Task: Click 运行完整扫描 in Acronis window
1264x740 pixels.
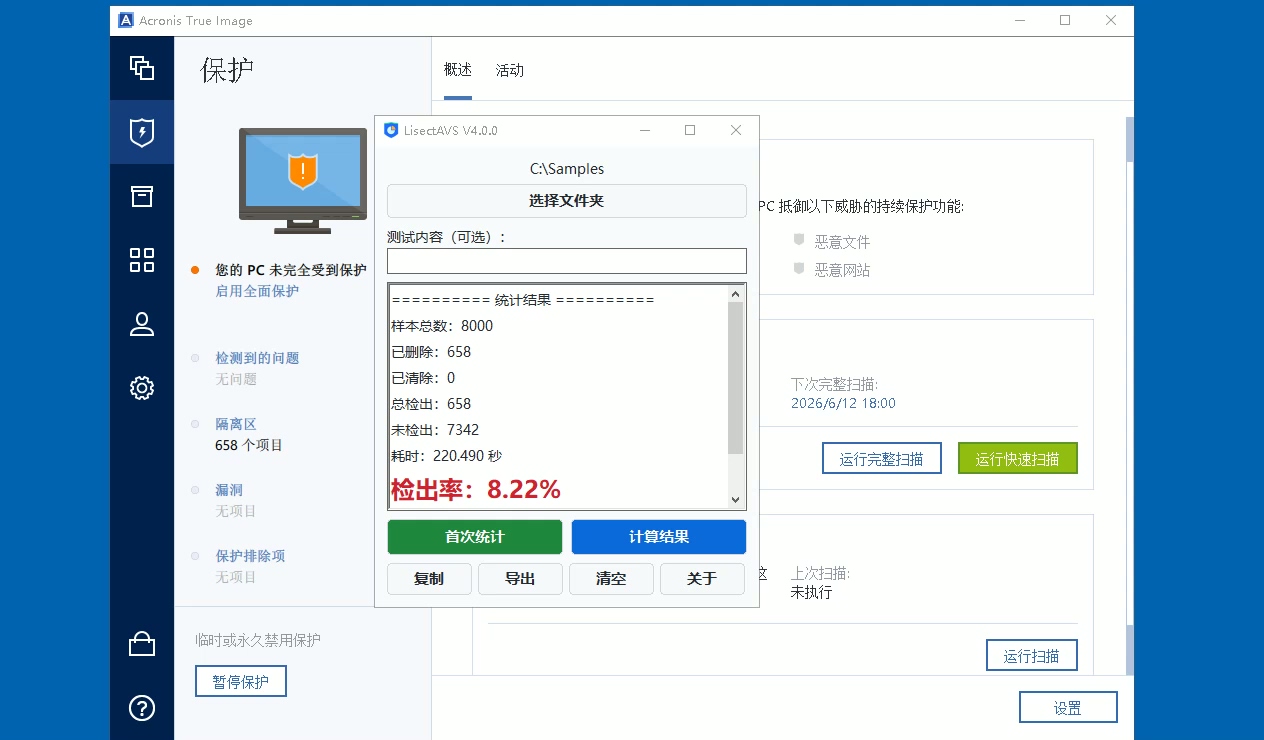Action: point(881,459)
